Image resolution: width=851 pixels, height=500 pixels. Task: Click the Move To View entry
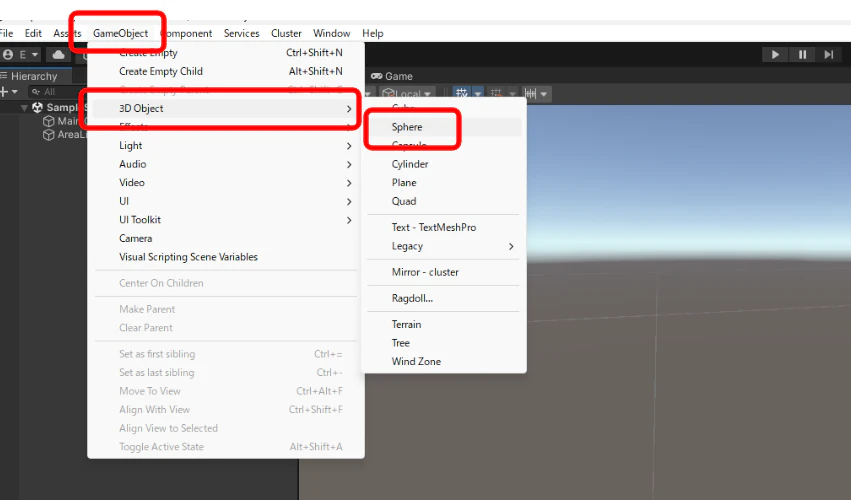pyautogui.click(x=226, y=391)
